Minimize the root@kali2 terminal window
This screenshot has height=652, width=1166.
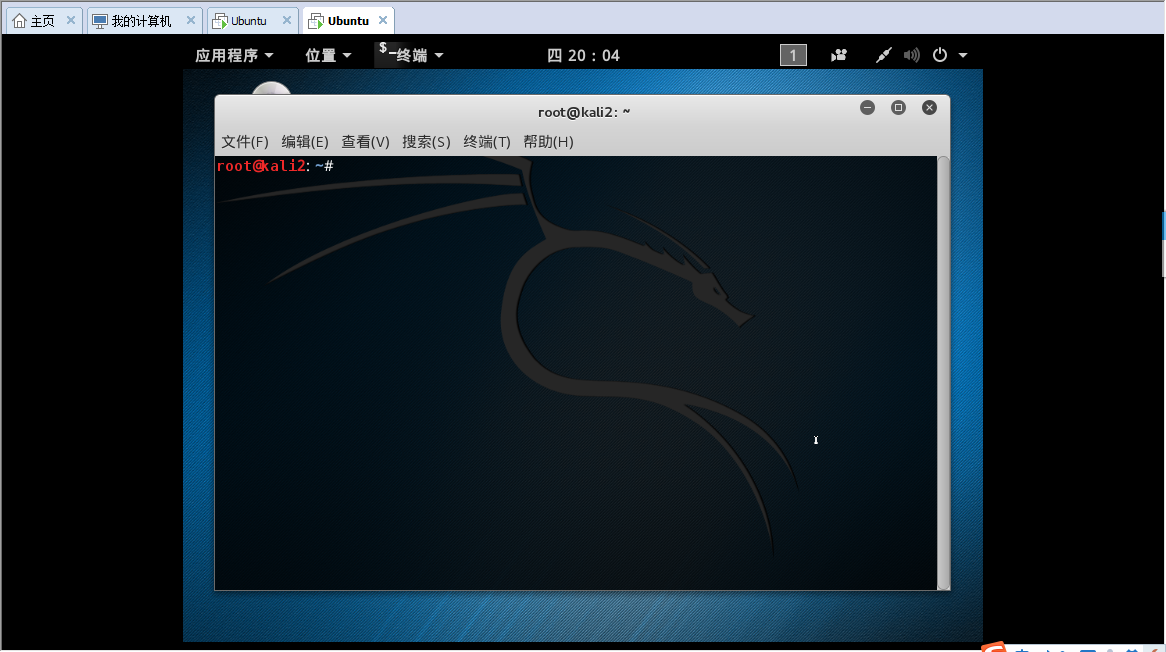[x=867, y=108]
